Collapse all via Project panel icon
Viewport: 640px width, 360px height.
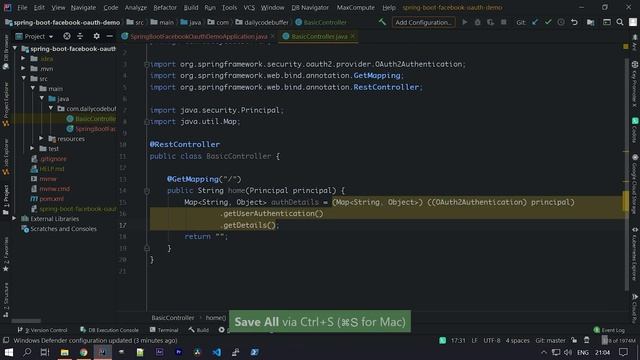pos(80,36)
